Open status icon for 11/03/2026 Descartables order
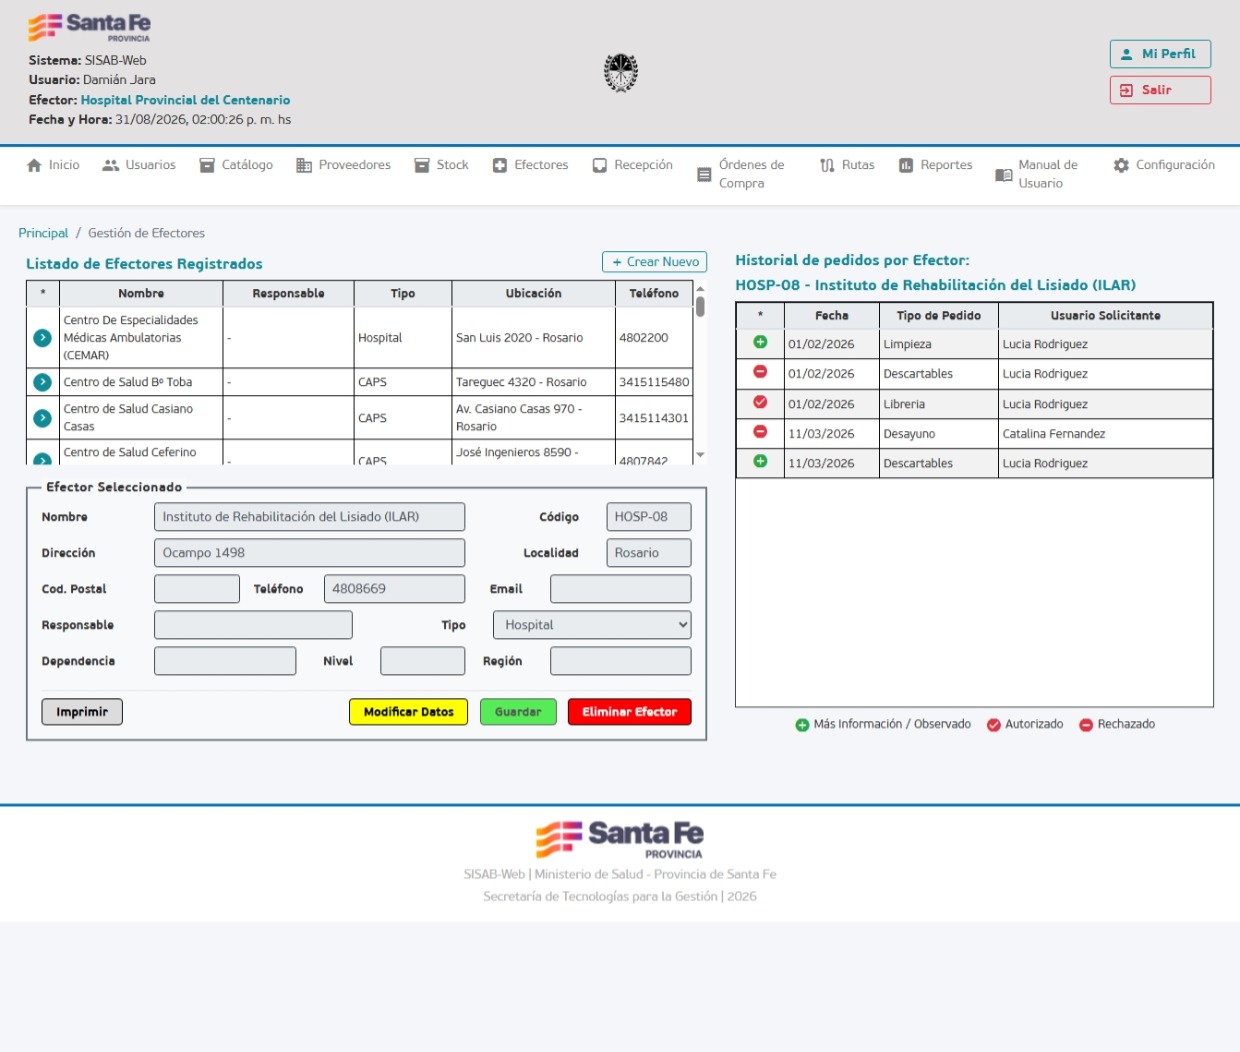The image size is (1240, 1052). point(760,462)
